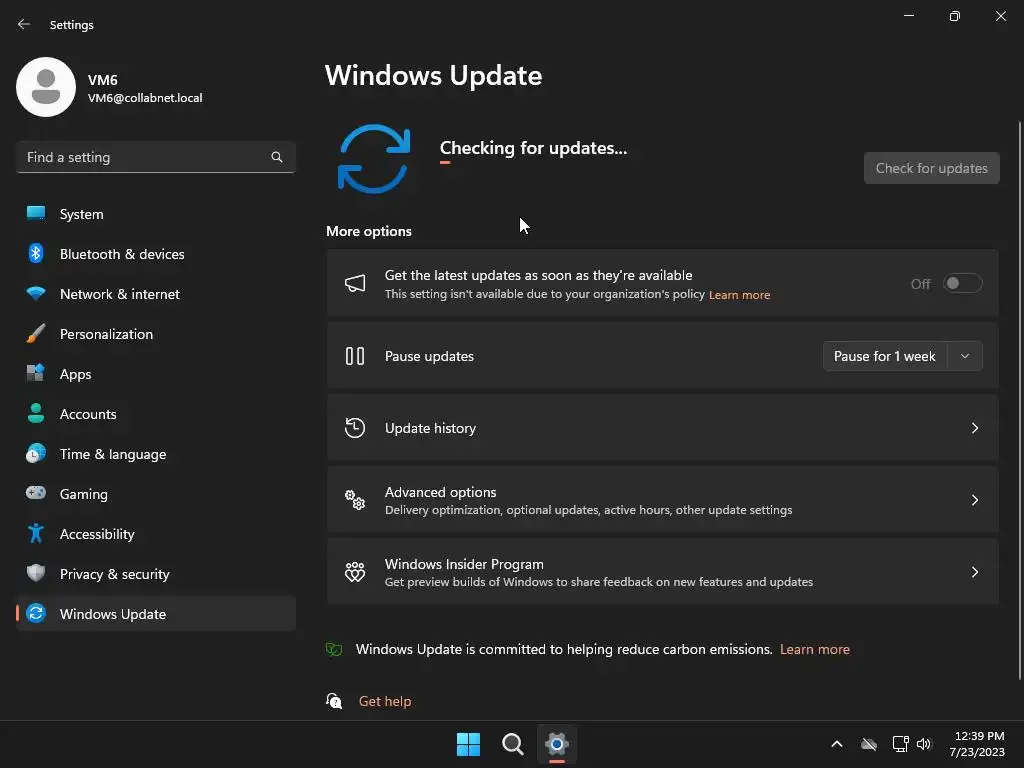1024x768 pixels.
Task: Click the Gaming controller icon
Action: coord(36,493)
